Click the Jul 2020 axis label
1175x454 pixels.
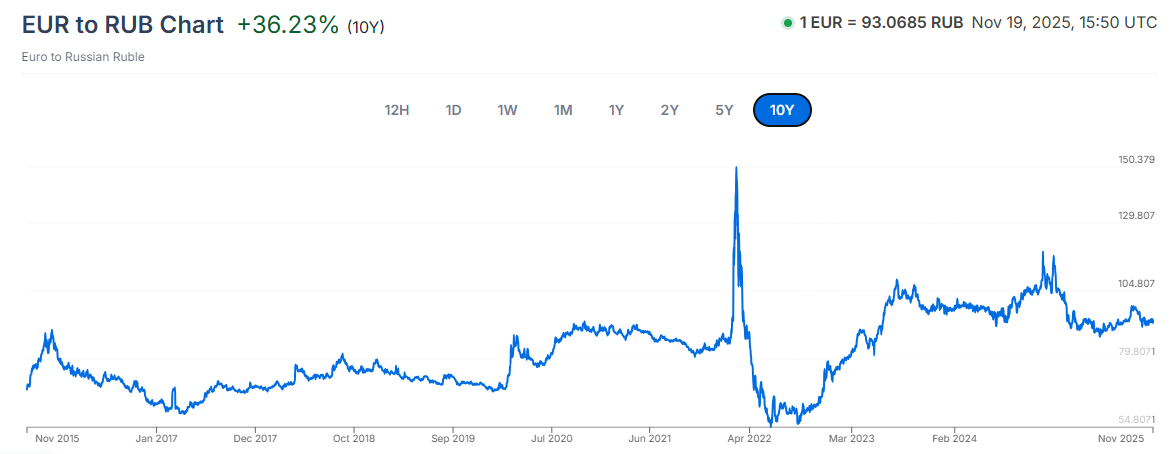tap(551, 438)
